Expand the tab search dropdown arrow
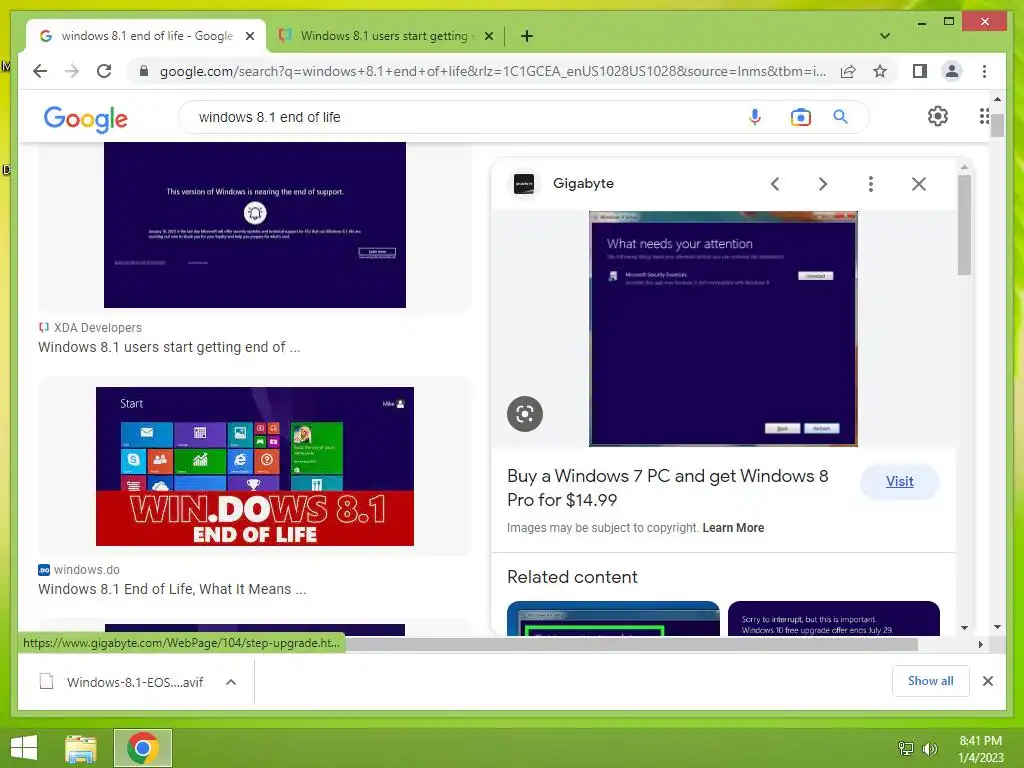The image size is (1024, 768). click(885, 36)
